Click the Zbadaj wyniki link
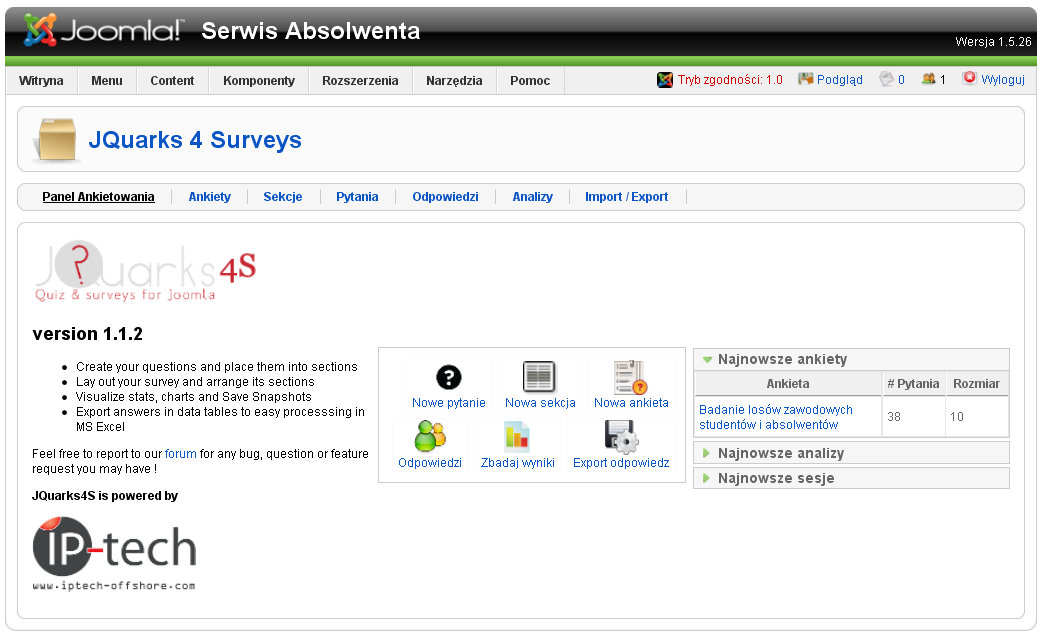This screenshot has height=633, width=1040. pyautogui.click(x=517, y=462)
